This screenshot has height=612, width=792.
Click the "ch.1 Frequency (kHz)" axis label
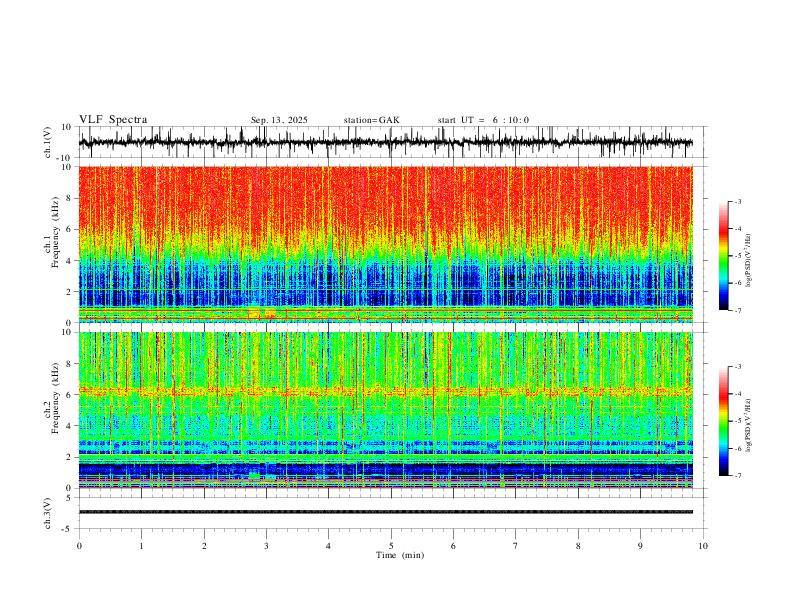[x=52, y=233]
